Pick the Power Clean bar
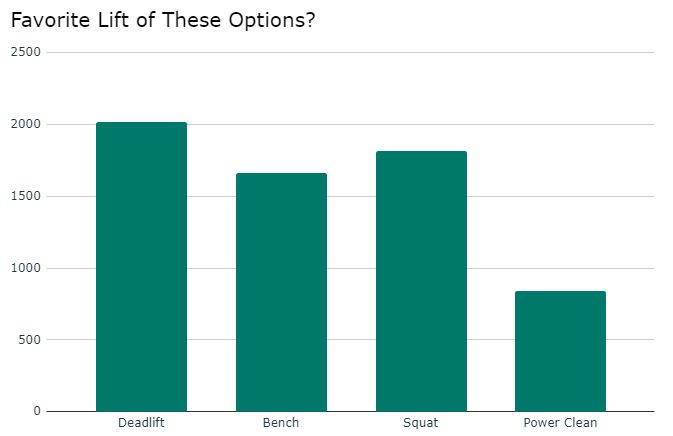The width and height of the screenshot is (673, 436). click(x=560, y=351)
